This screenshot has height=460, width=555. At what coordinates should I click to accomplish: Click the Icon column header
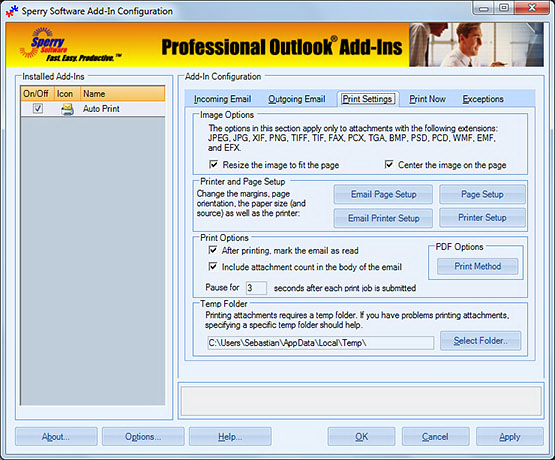click(x=67, y=94)
